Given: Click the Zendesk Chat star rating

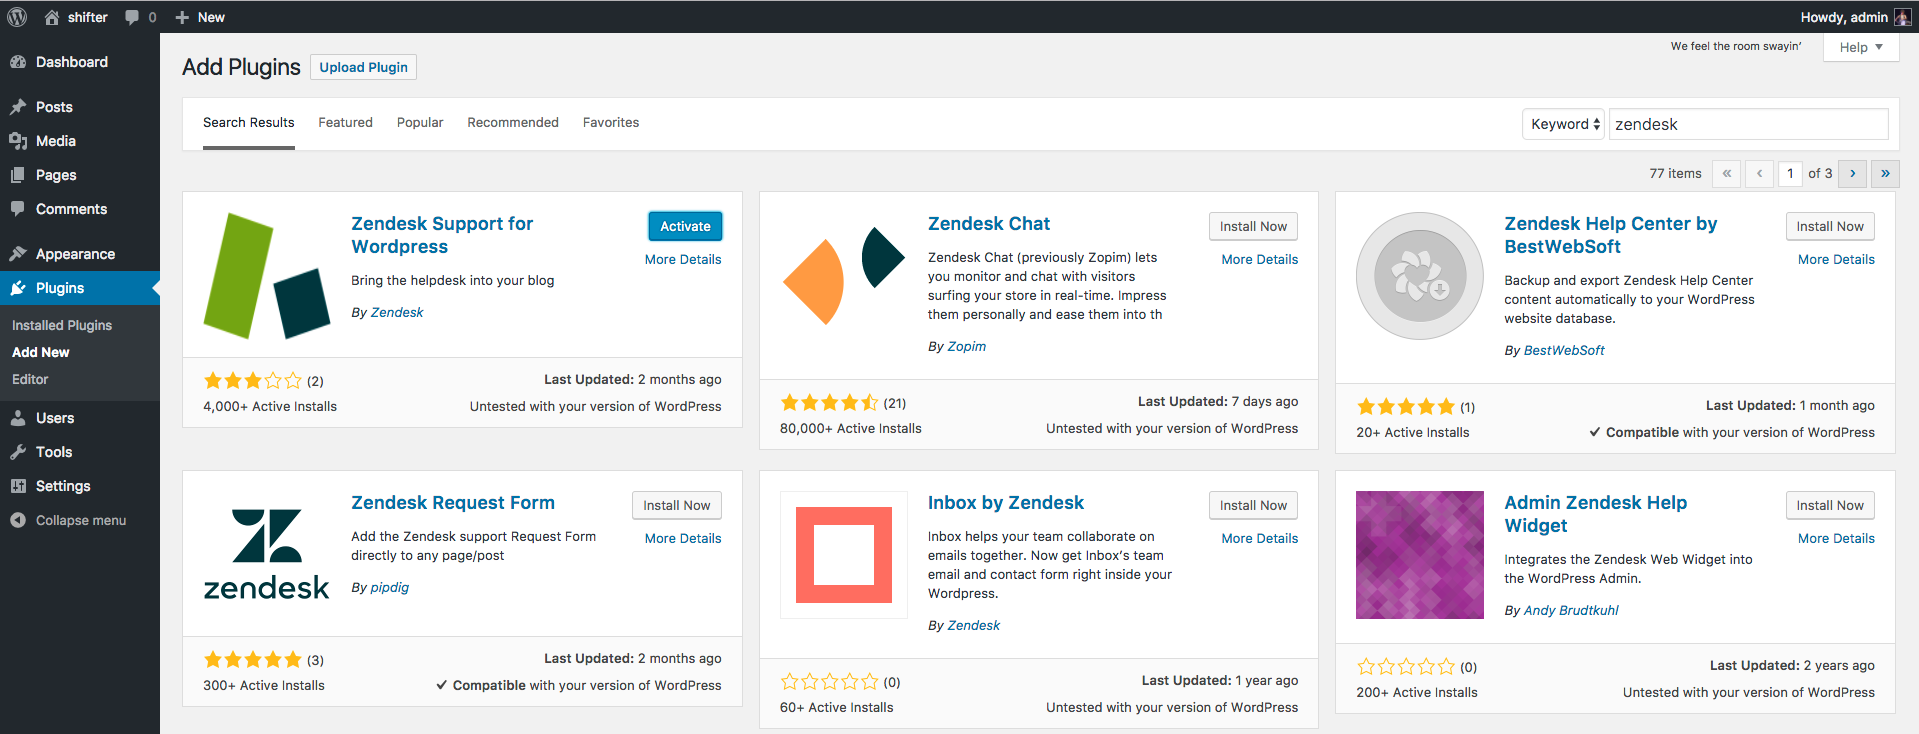Looking at the screenshot, I should [x=829, y=403].
